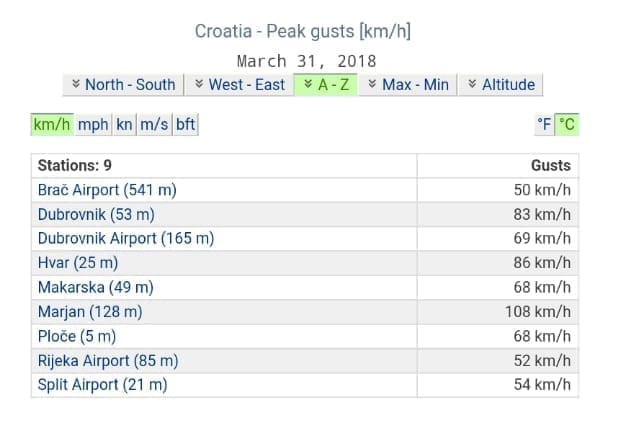Sort stations by Altitude
Image resolution: width=634 pixels, height=438 pixels.
[500, 85]
